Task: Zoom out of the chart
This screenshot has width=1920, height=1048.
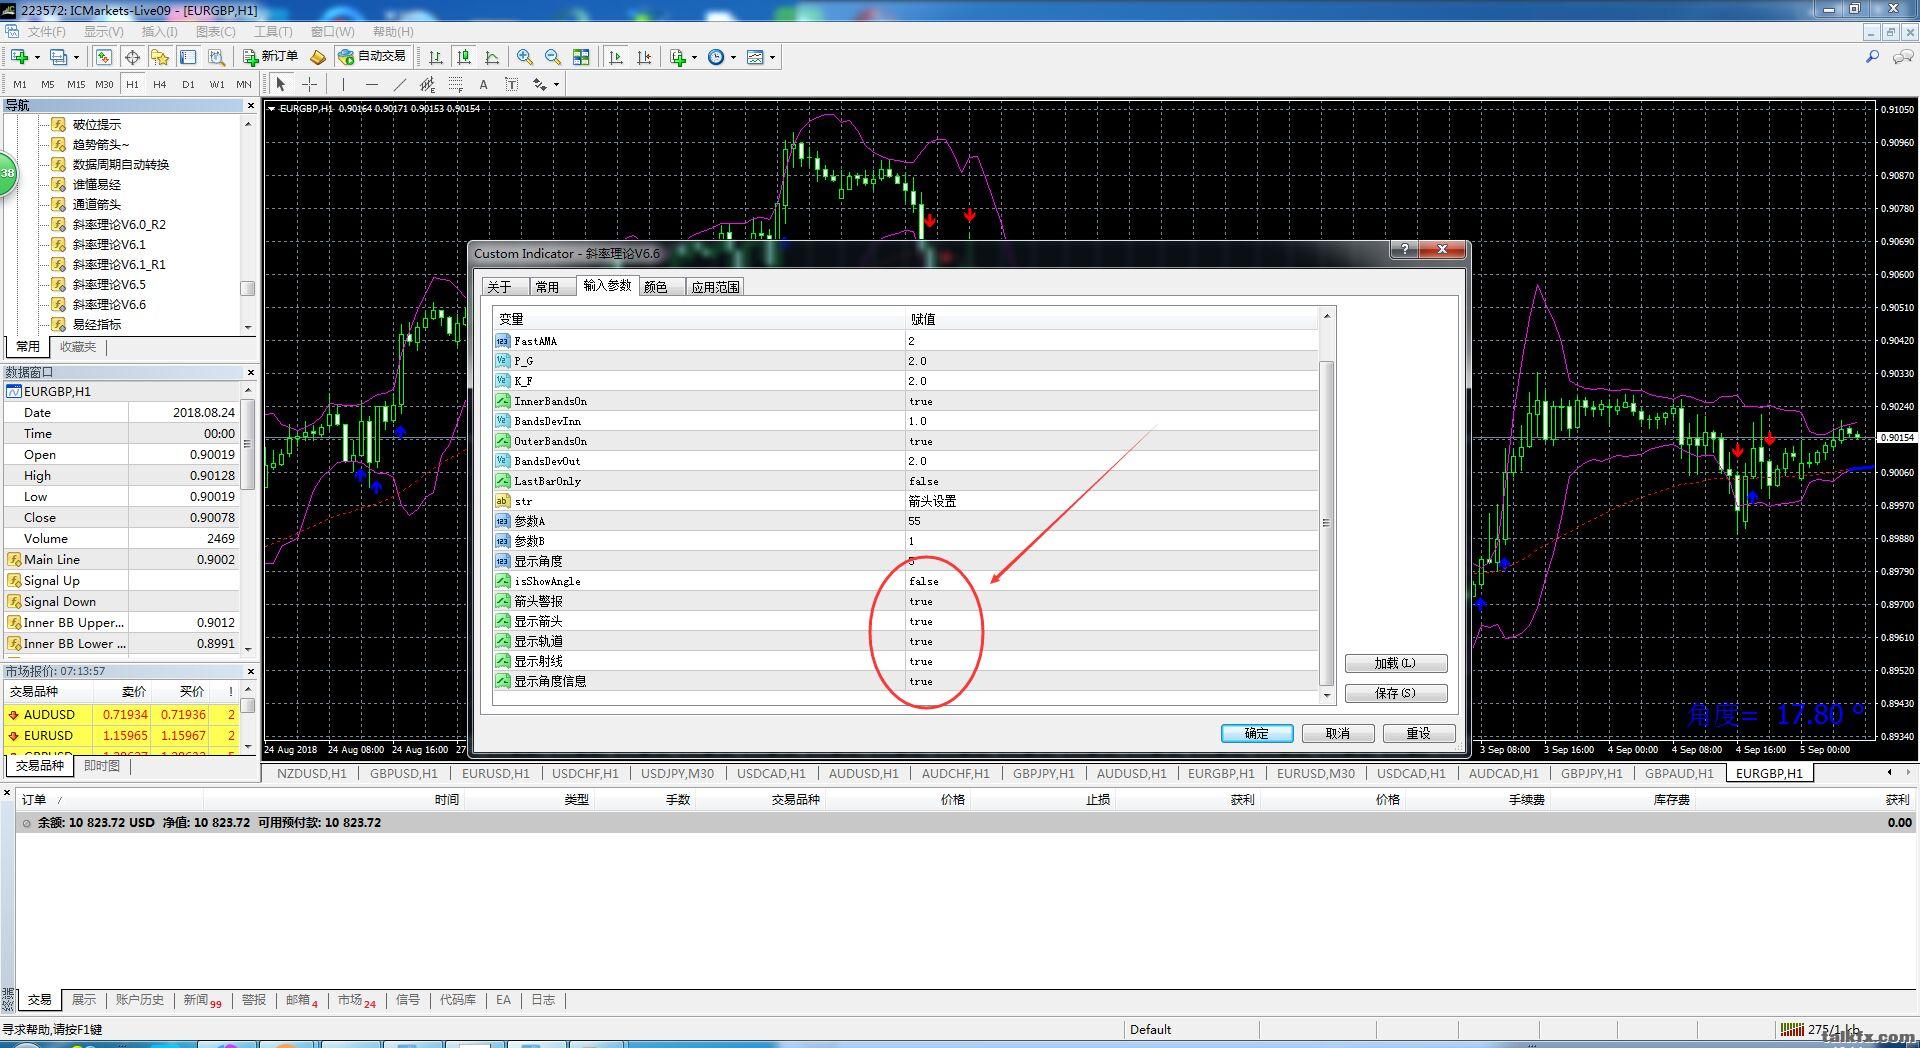Action: coord(553,57)
